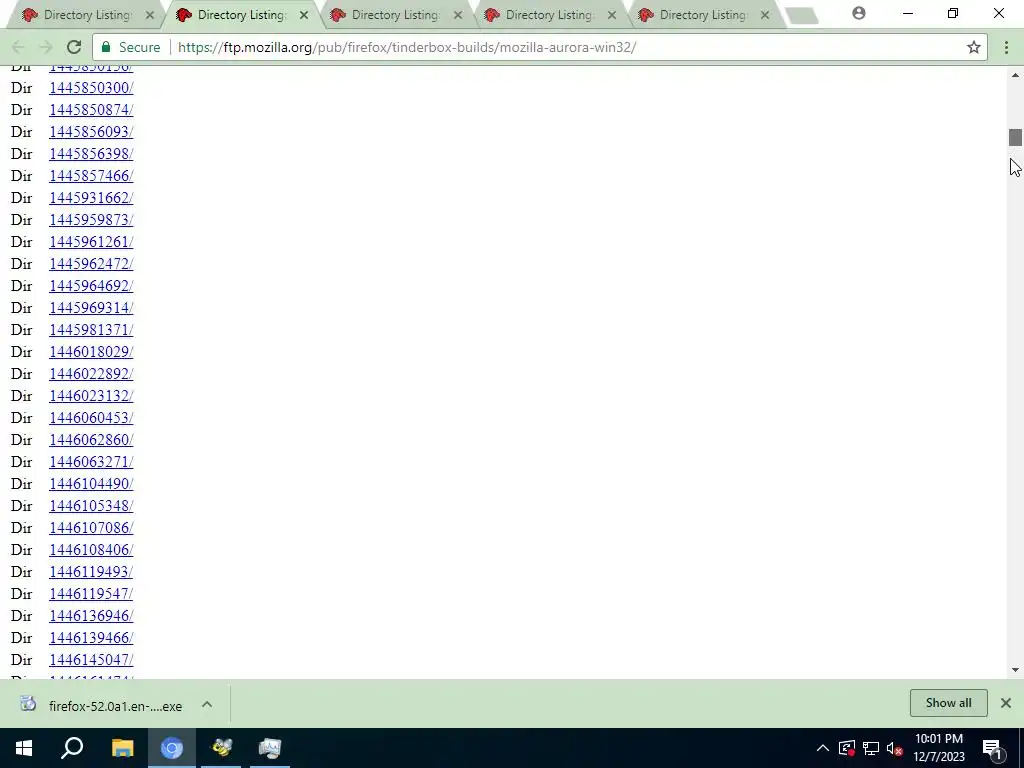Bookmark this page with the star icon
Image resolution: width=1024 pixels, height=768 pixels.
pos(974,47)
